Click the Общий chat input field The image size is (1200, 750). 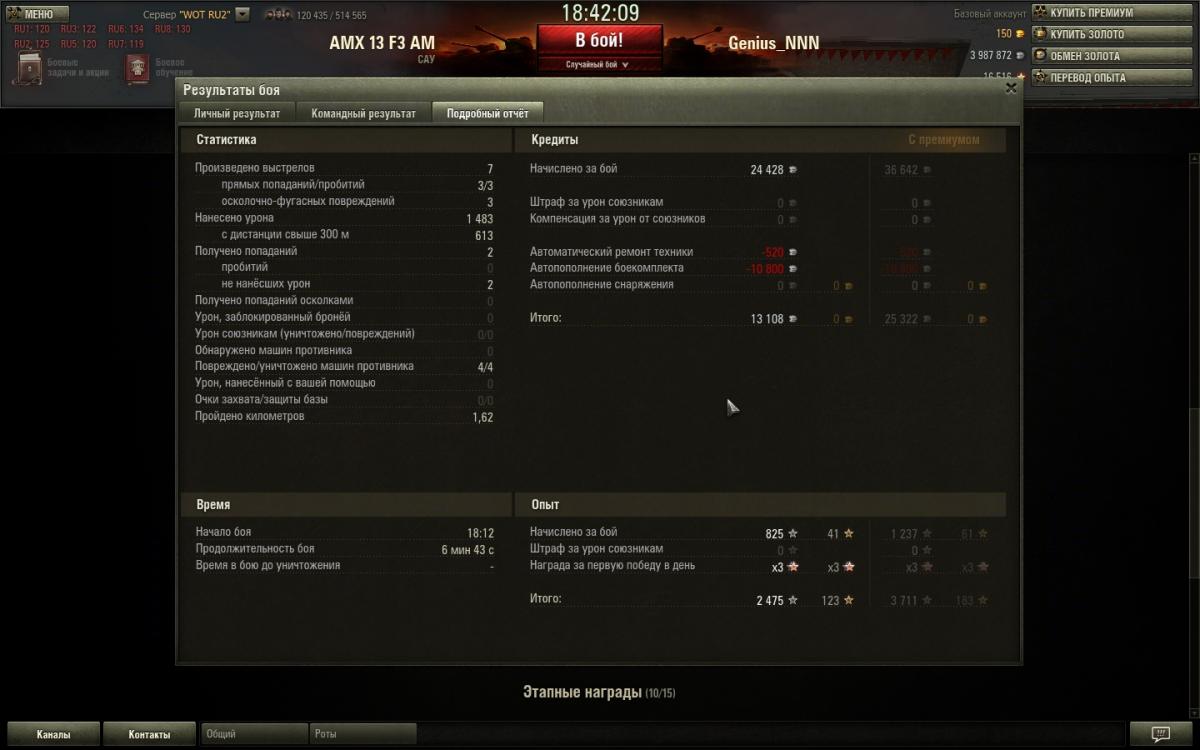(x=254, y=734)
